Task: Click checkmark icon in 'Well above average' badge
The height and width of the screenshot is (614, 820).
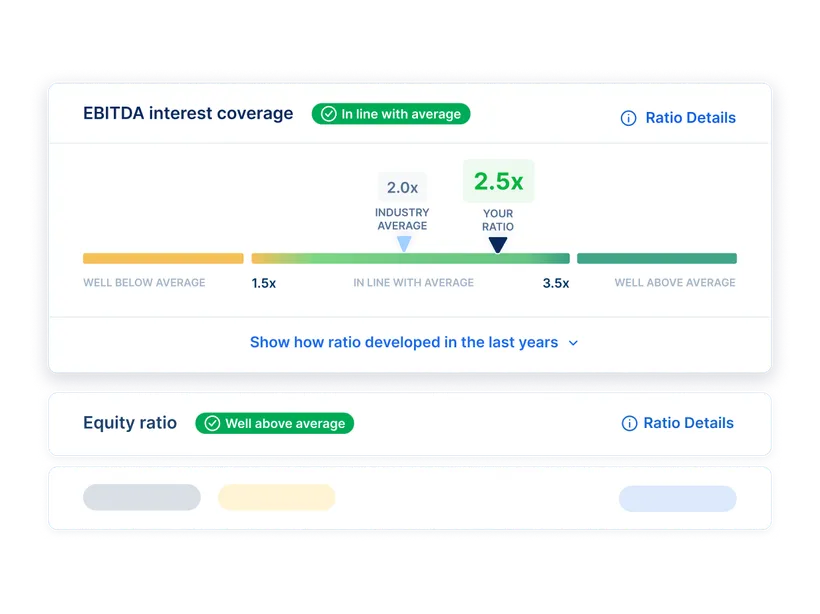Action: tap(212, 423)
